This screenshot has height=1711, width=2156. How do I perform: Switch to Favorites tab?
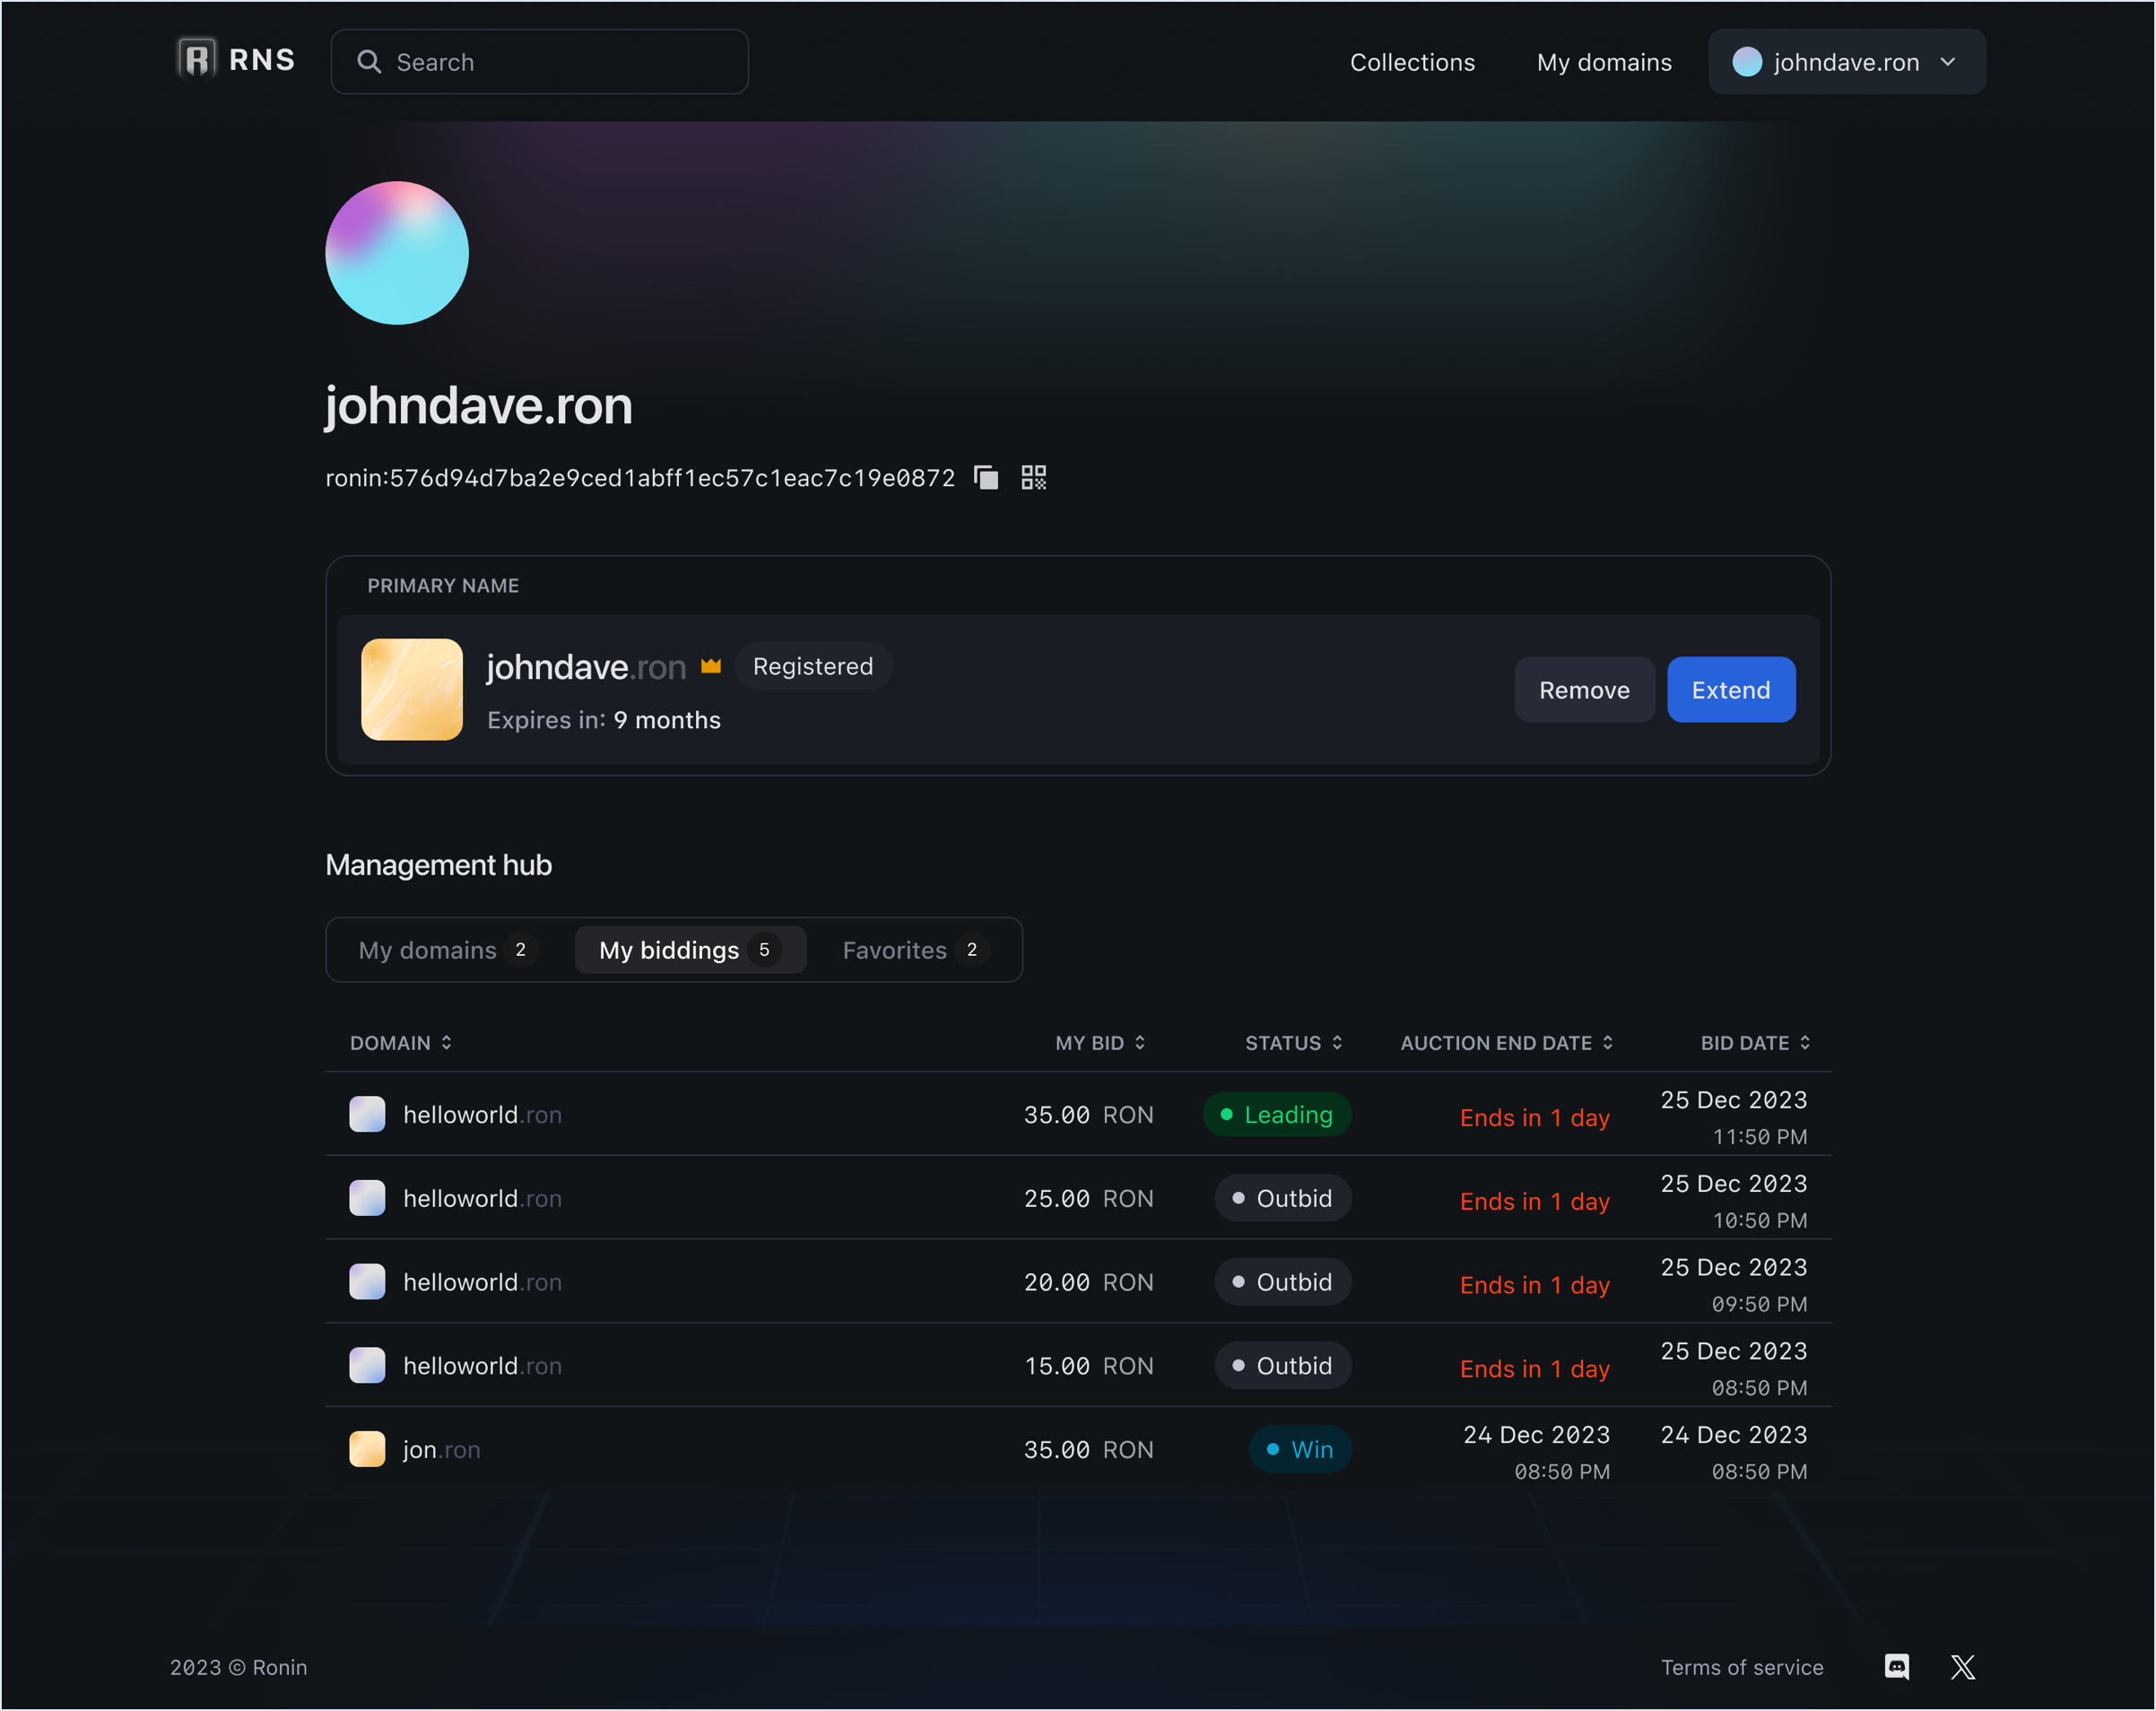[914, 950]
